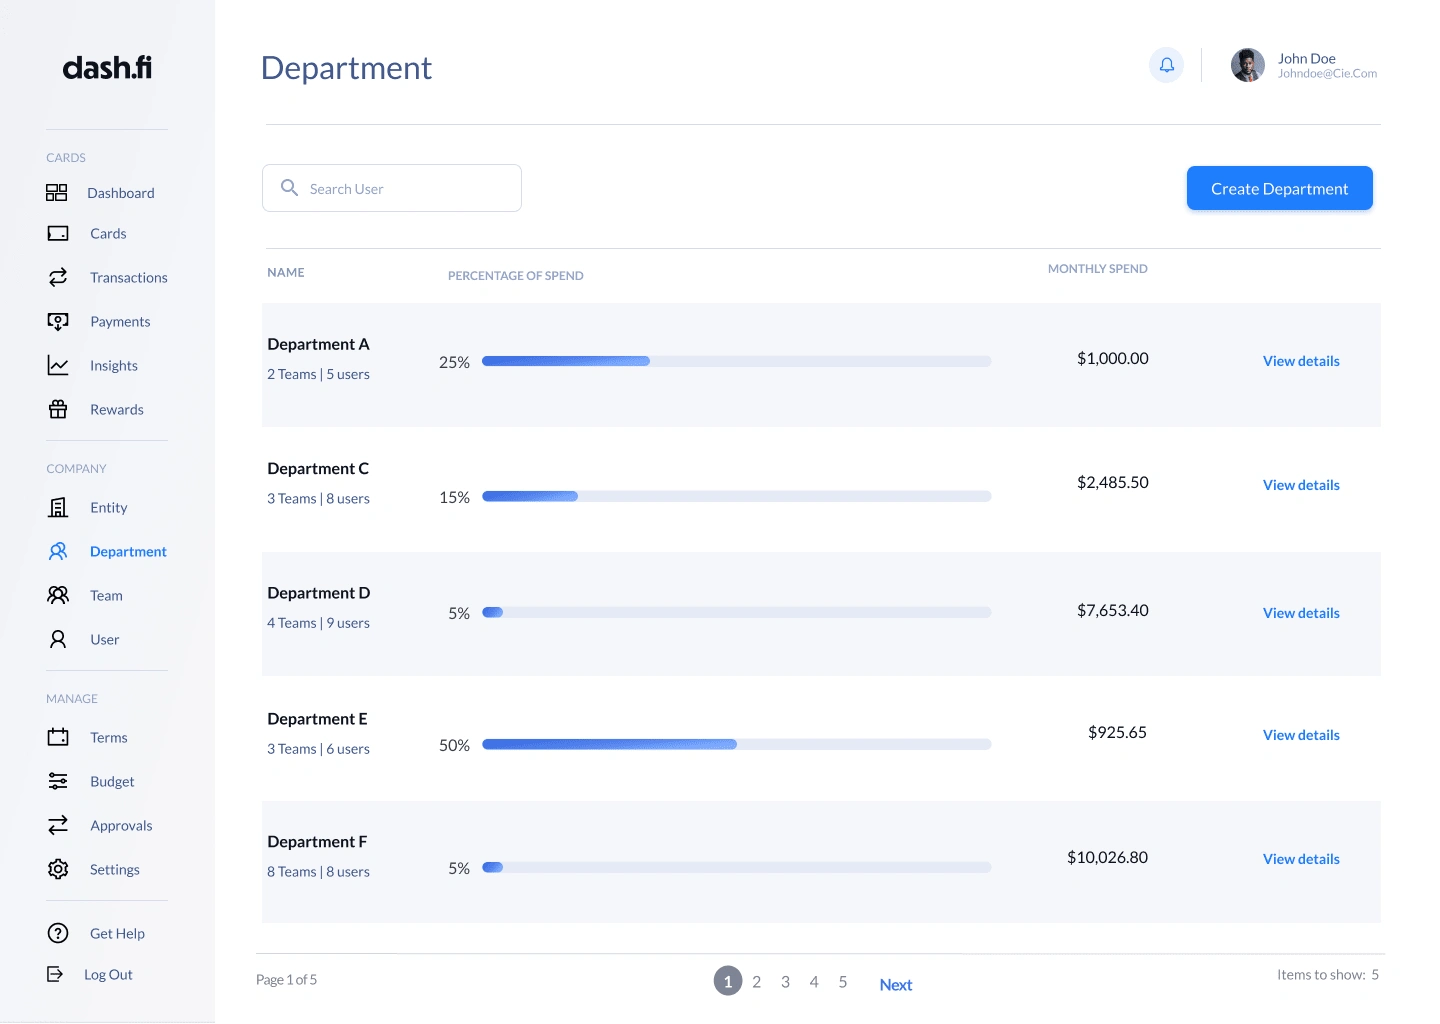Go to page 4
This screenshot has width=1440, height=1024.
point(814,982)
